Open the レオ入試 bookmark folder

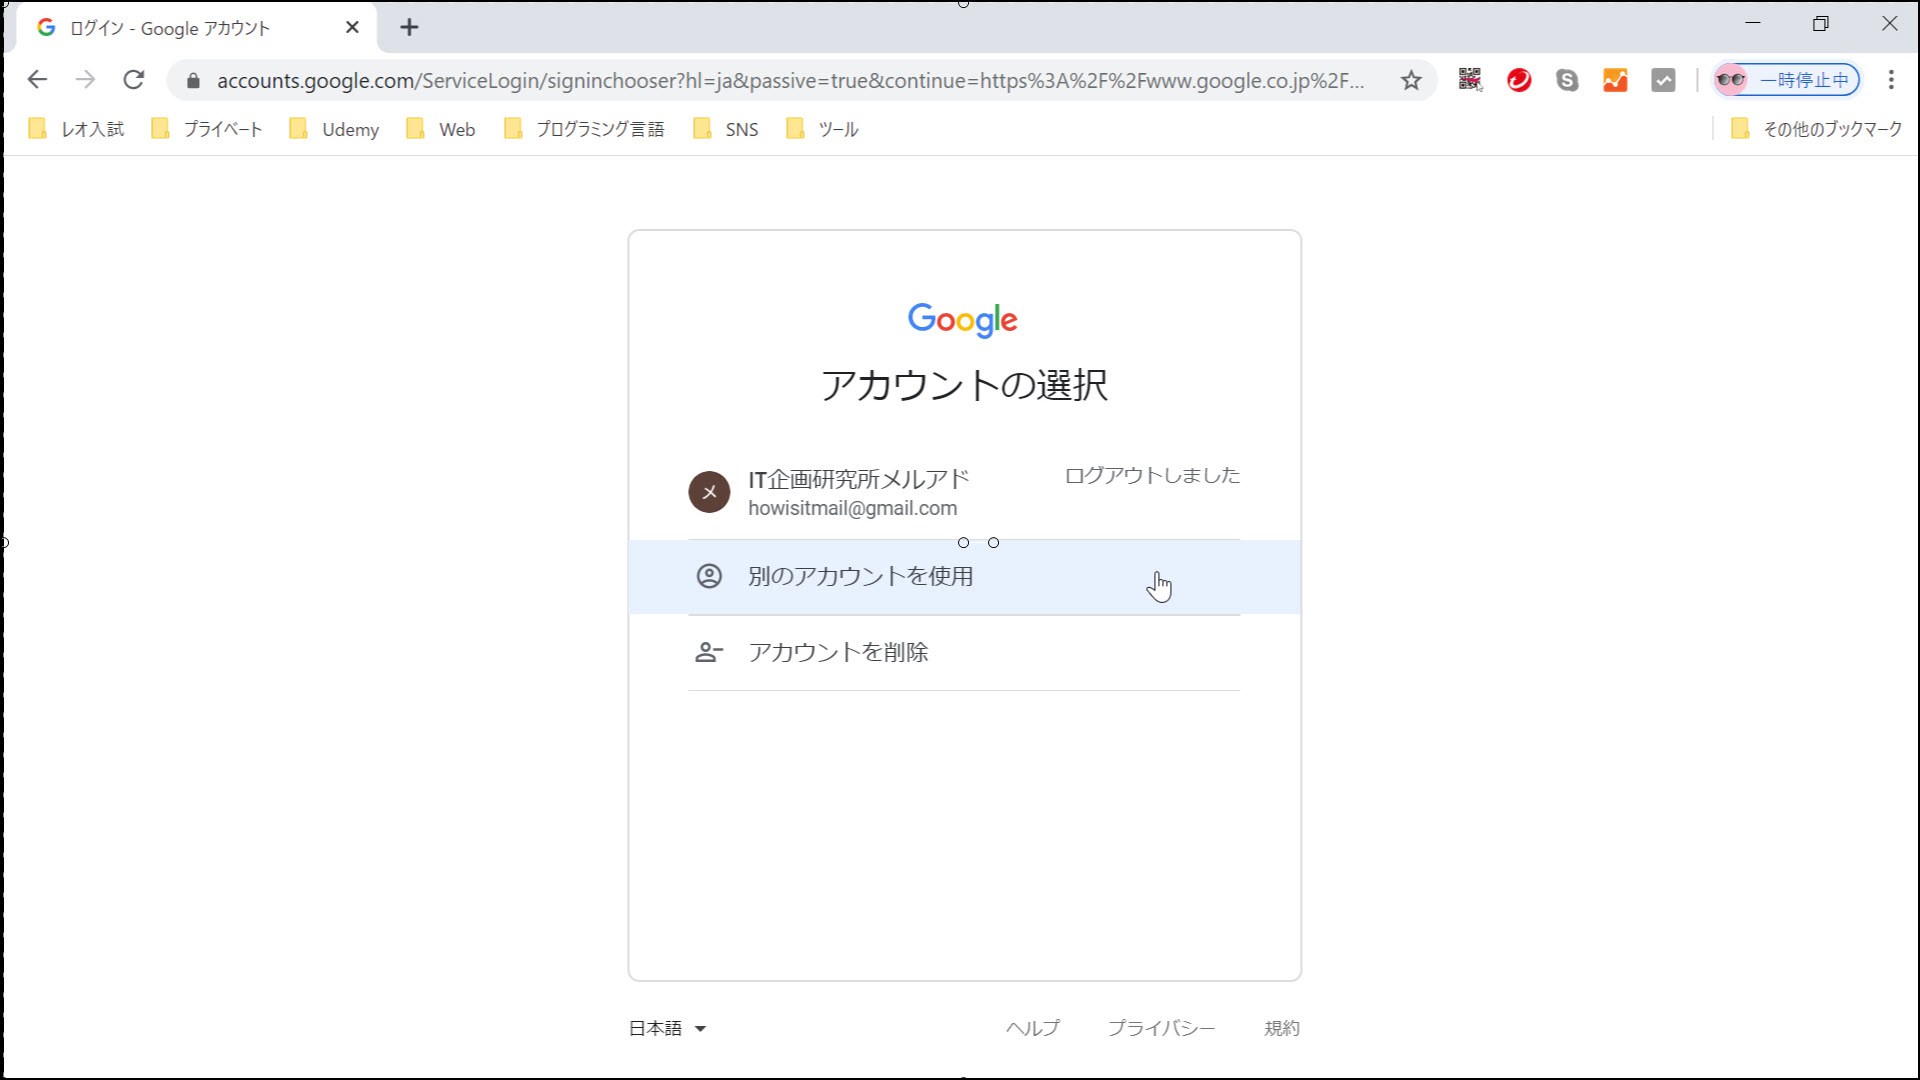(77, 129)
